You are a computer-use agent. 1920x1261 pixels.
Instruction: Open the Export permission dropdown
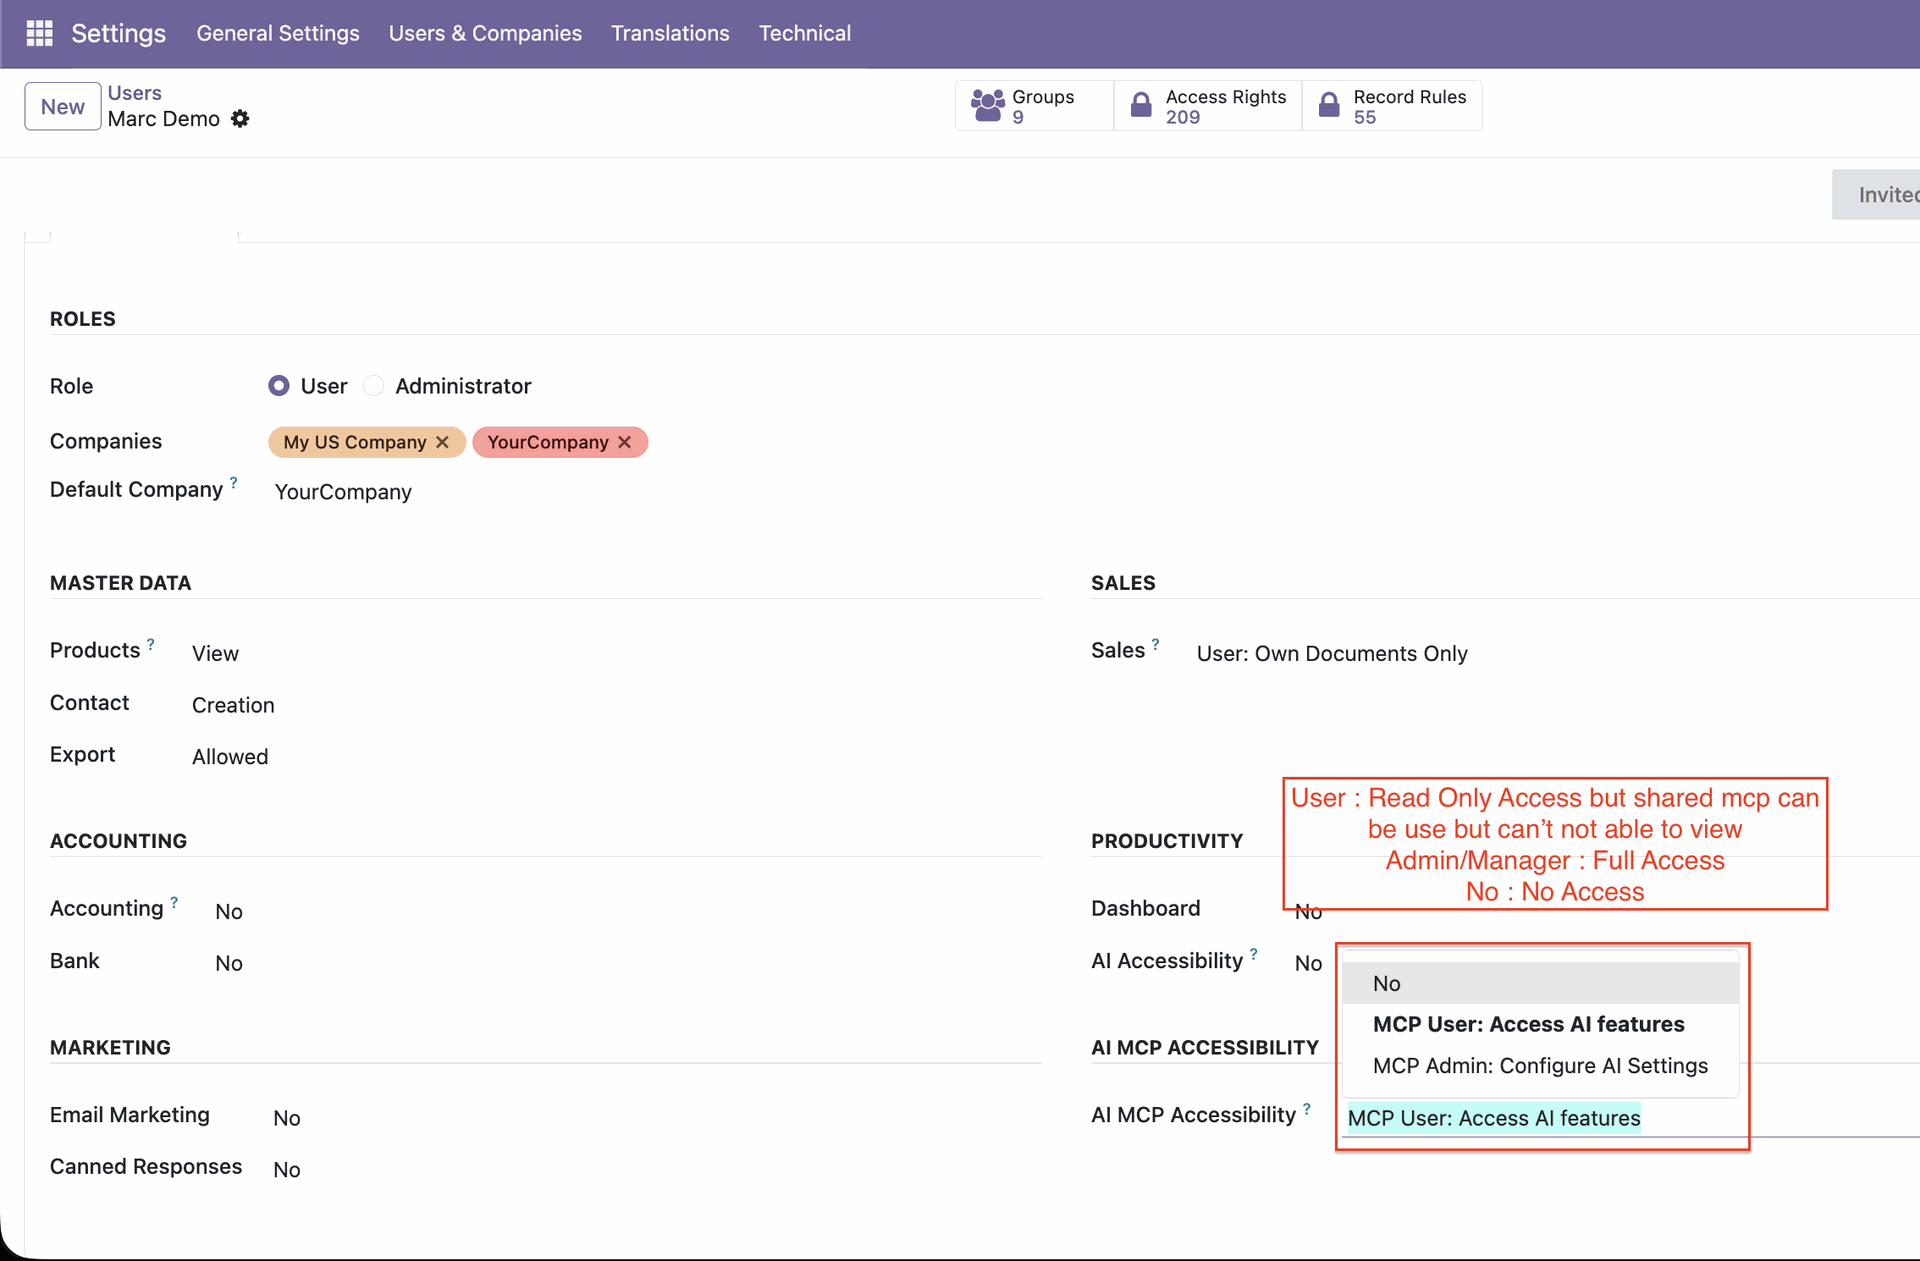[x=230, y=757]
